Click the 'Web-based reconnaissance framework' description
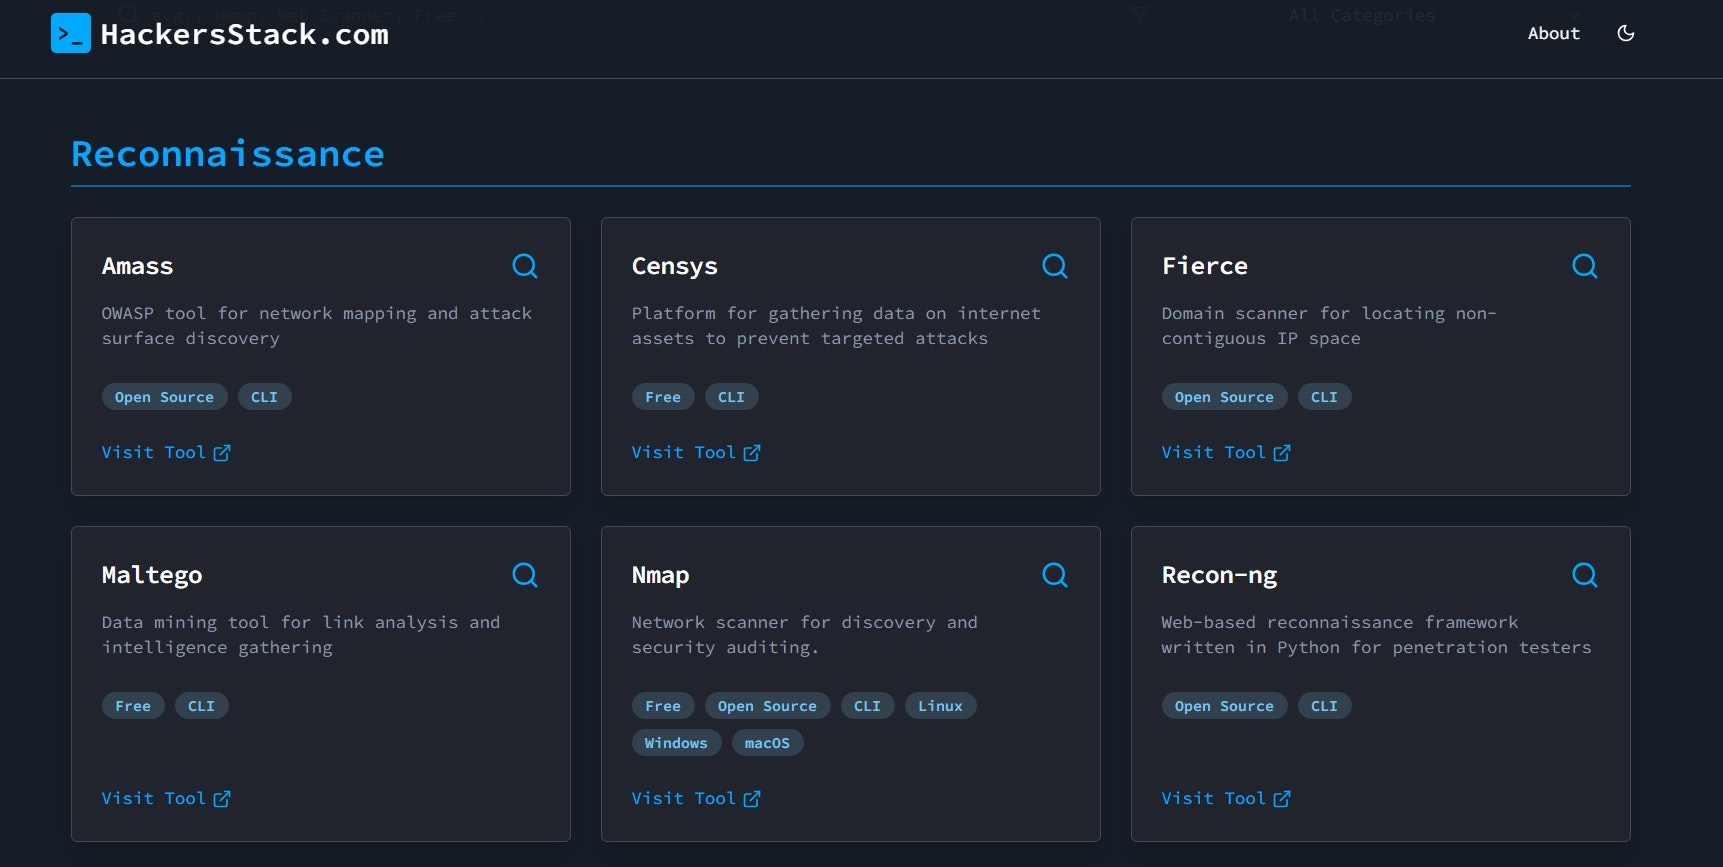Image resolution: width=1723 pixels, height=867 pixels. 1376,635
